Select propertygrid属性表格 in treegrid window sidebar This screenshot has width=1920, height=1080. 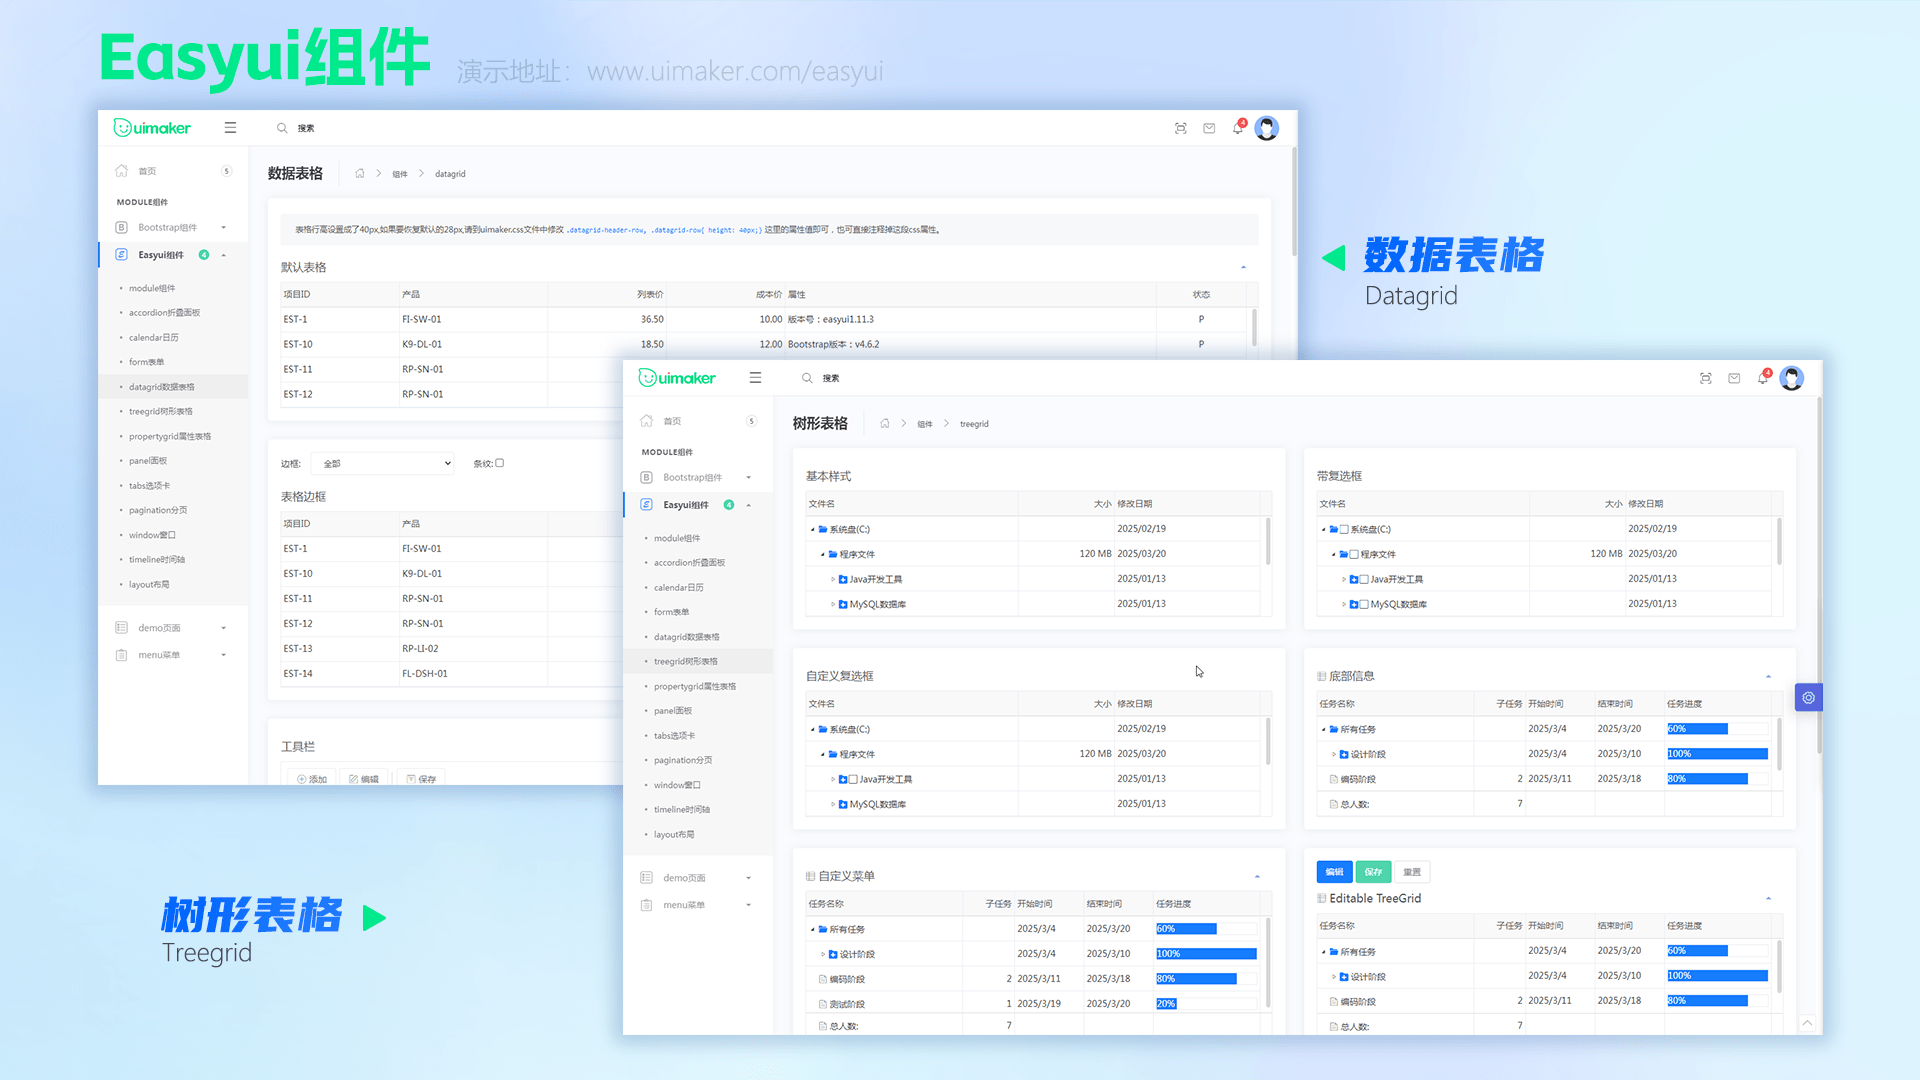point(694,686)
